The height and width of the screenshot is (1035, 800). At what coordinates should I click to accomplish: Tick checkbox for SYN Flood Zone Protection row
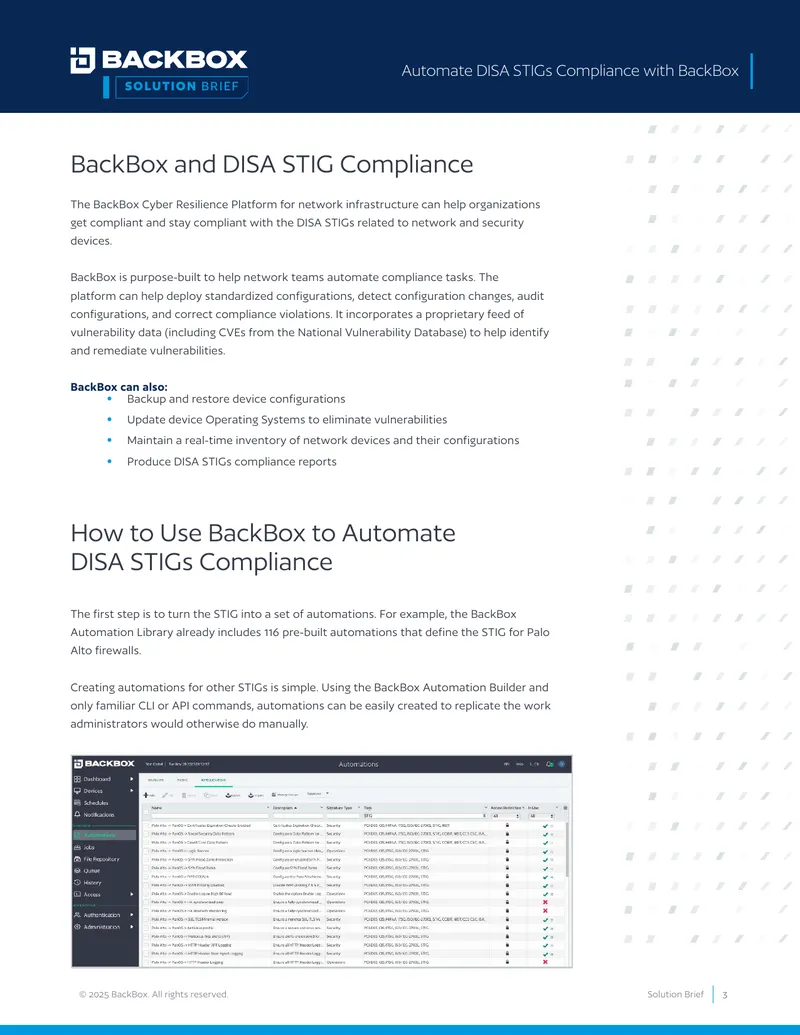pos(146,859)
